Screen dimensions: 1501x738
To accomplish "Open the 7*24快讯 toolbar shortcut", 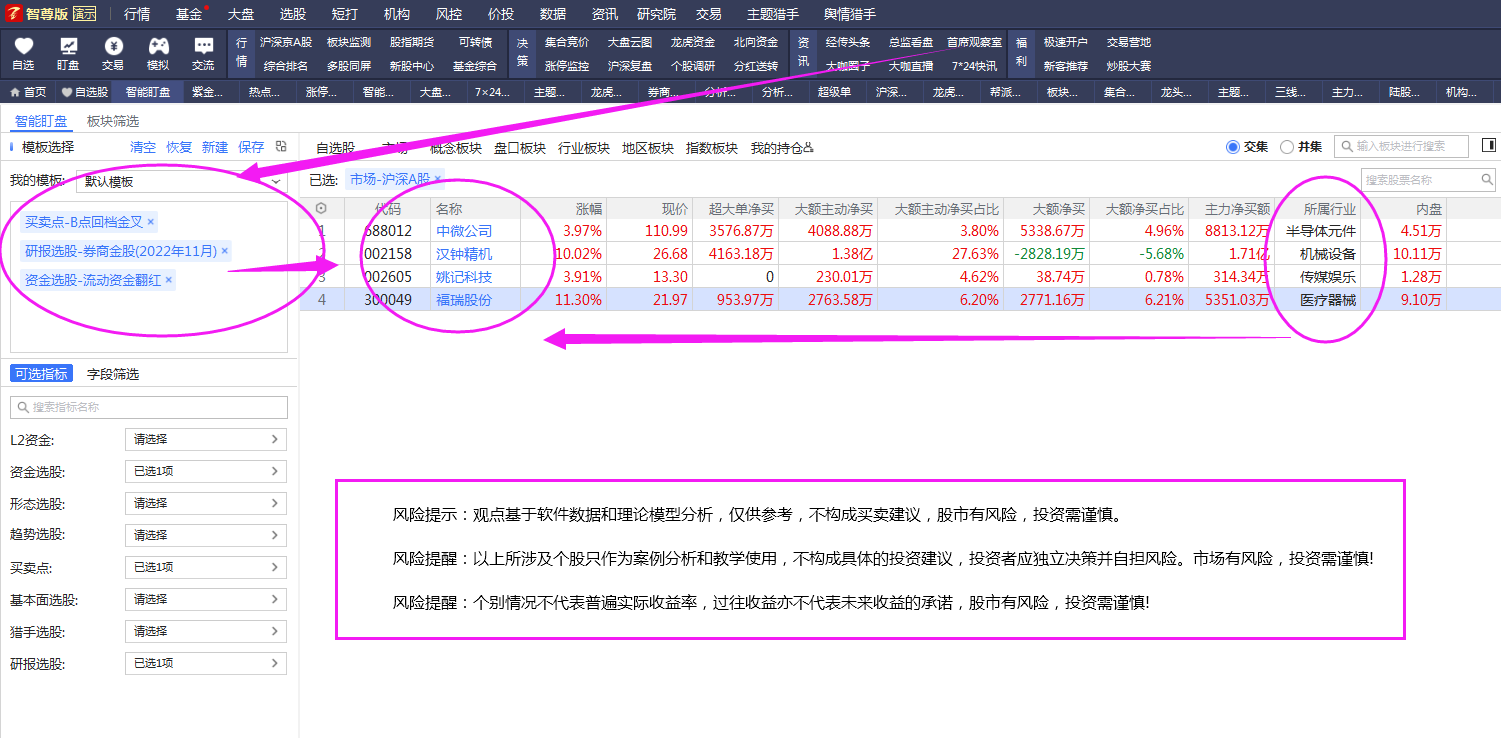I will tap(974, 66).
